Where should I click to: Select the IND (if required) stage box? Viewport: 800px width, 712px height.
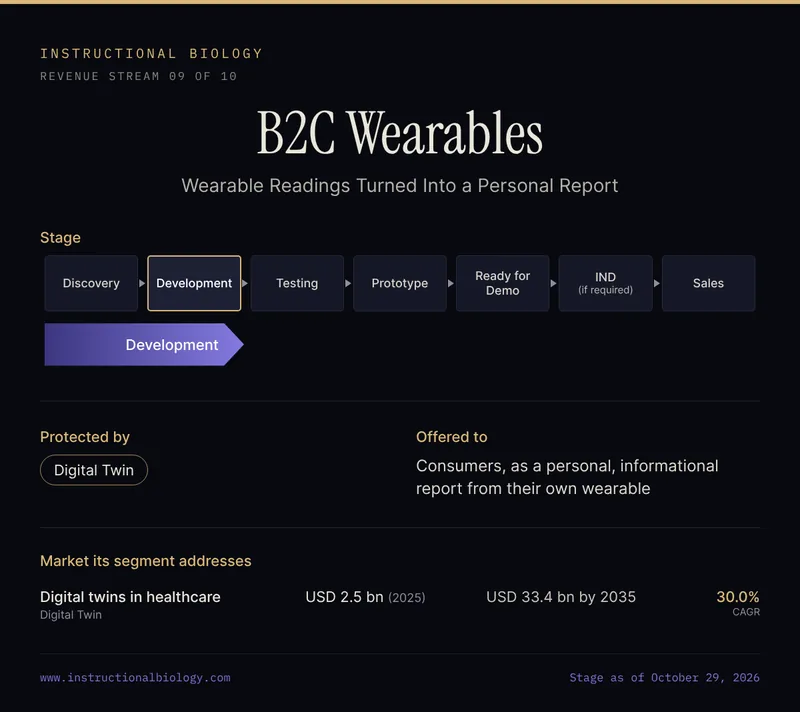[x=606, y=283]
